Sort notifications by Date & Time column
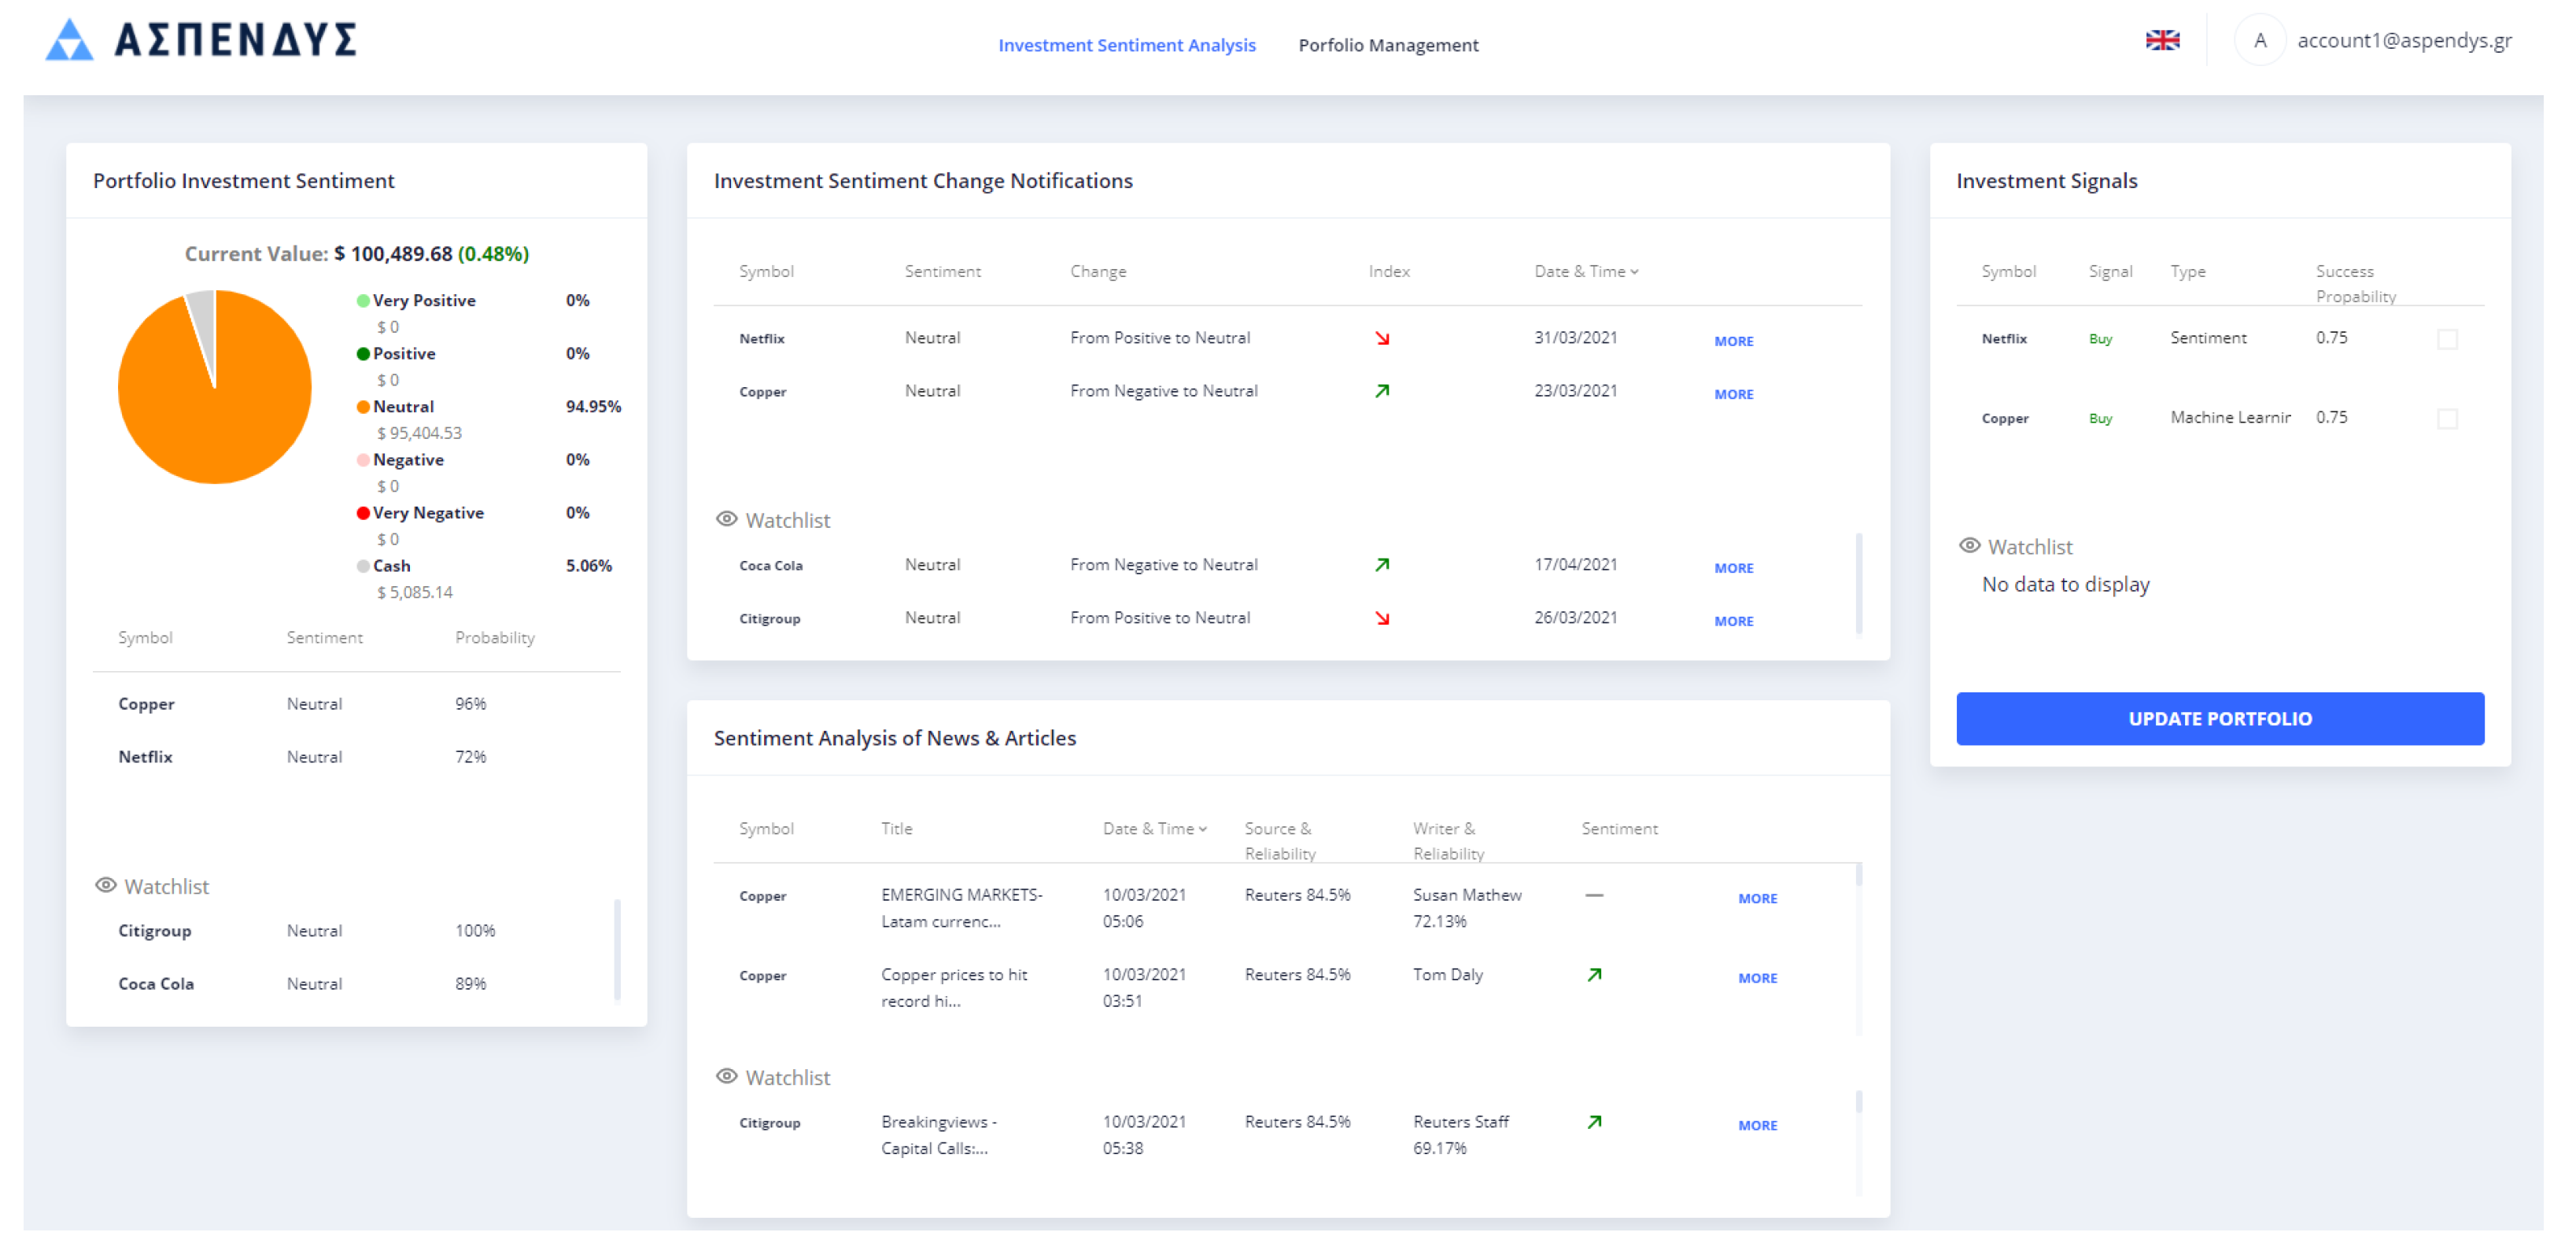This screenshot has width=2576, height=1258. pos(1586,272)
